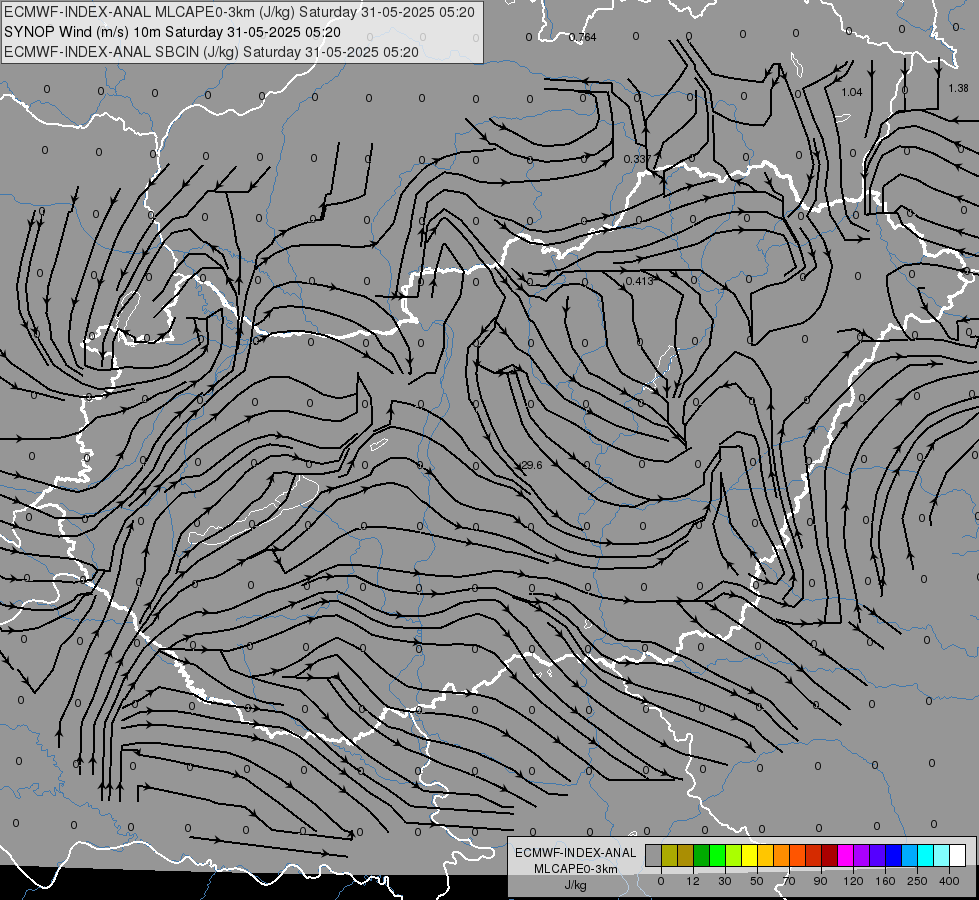Pick the white swatch at the scale's end

(x=958, y=855)
